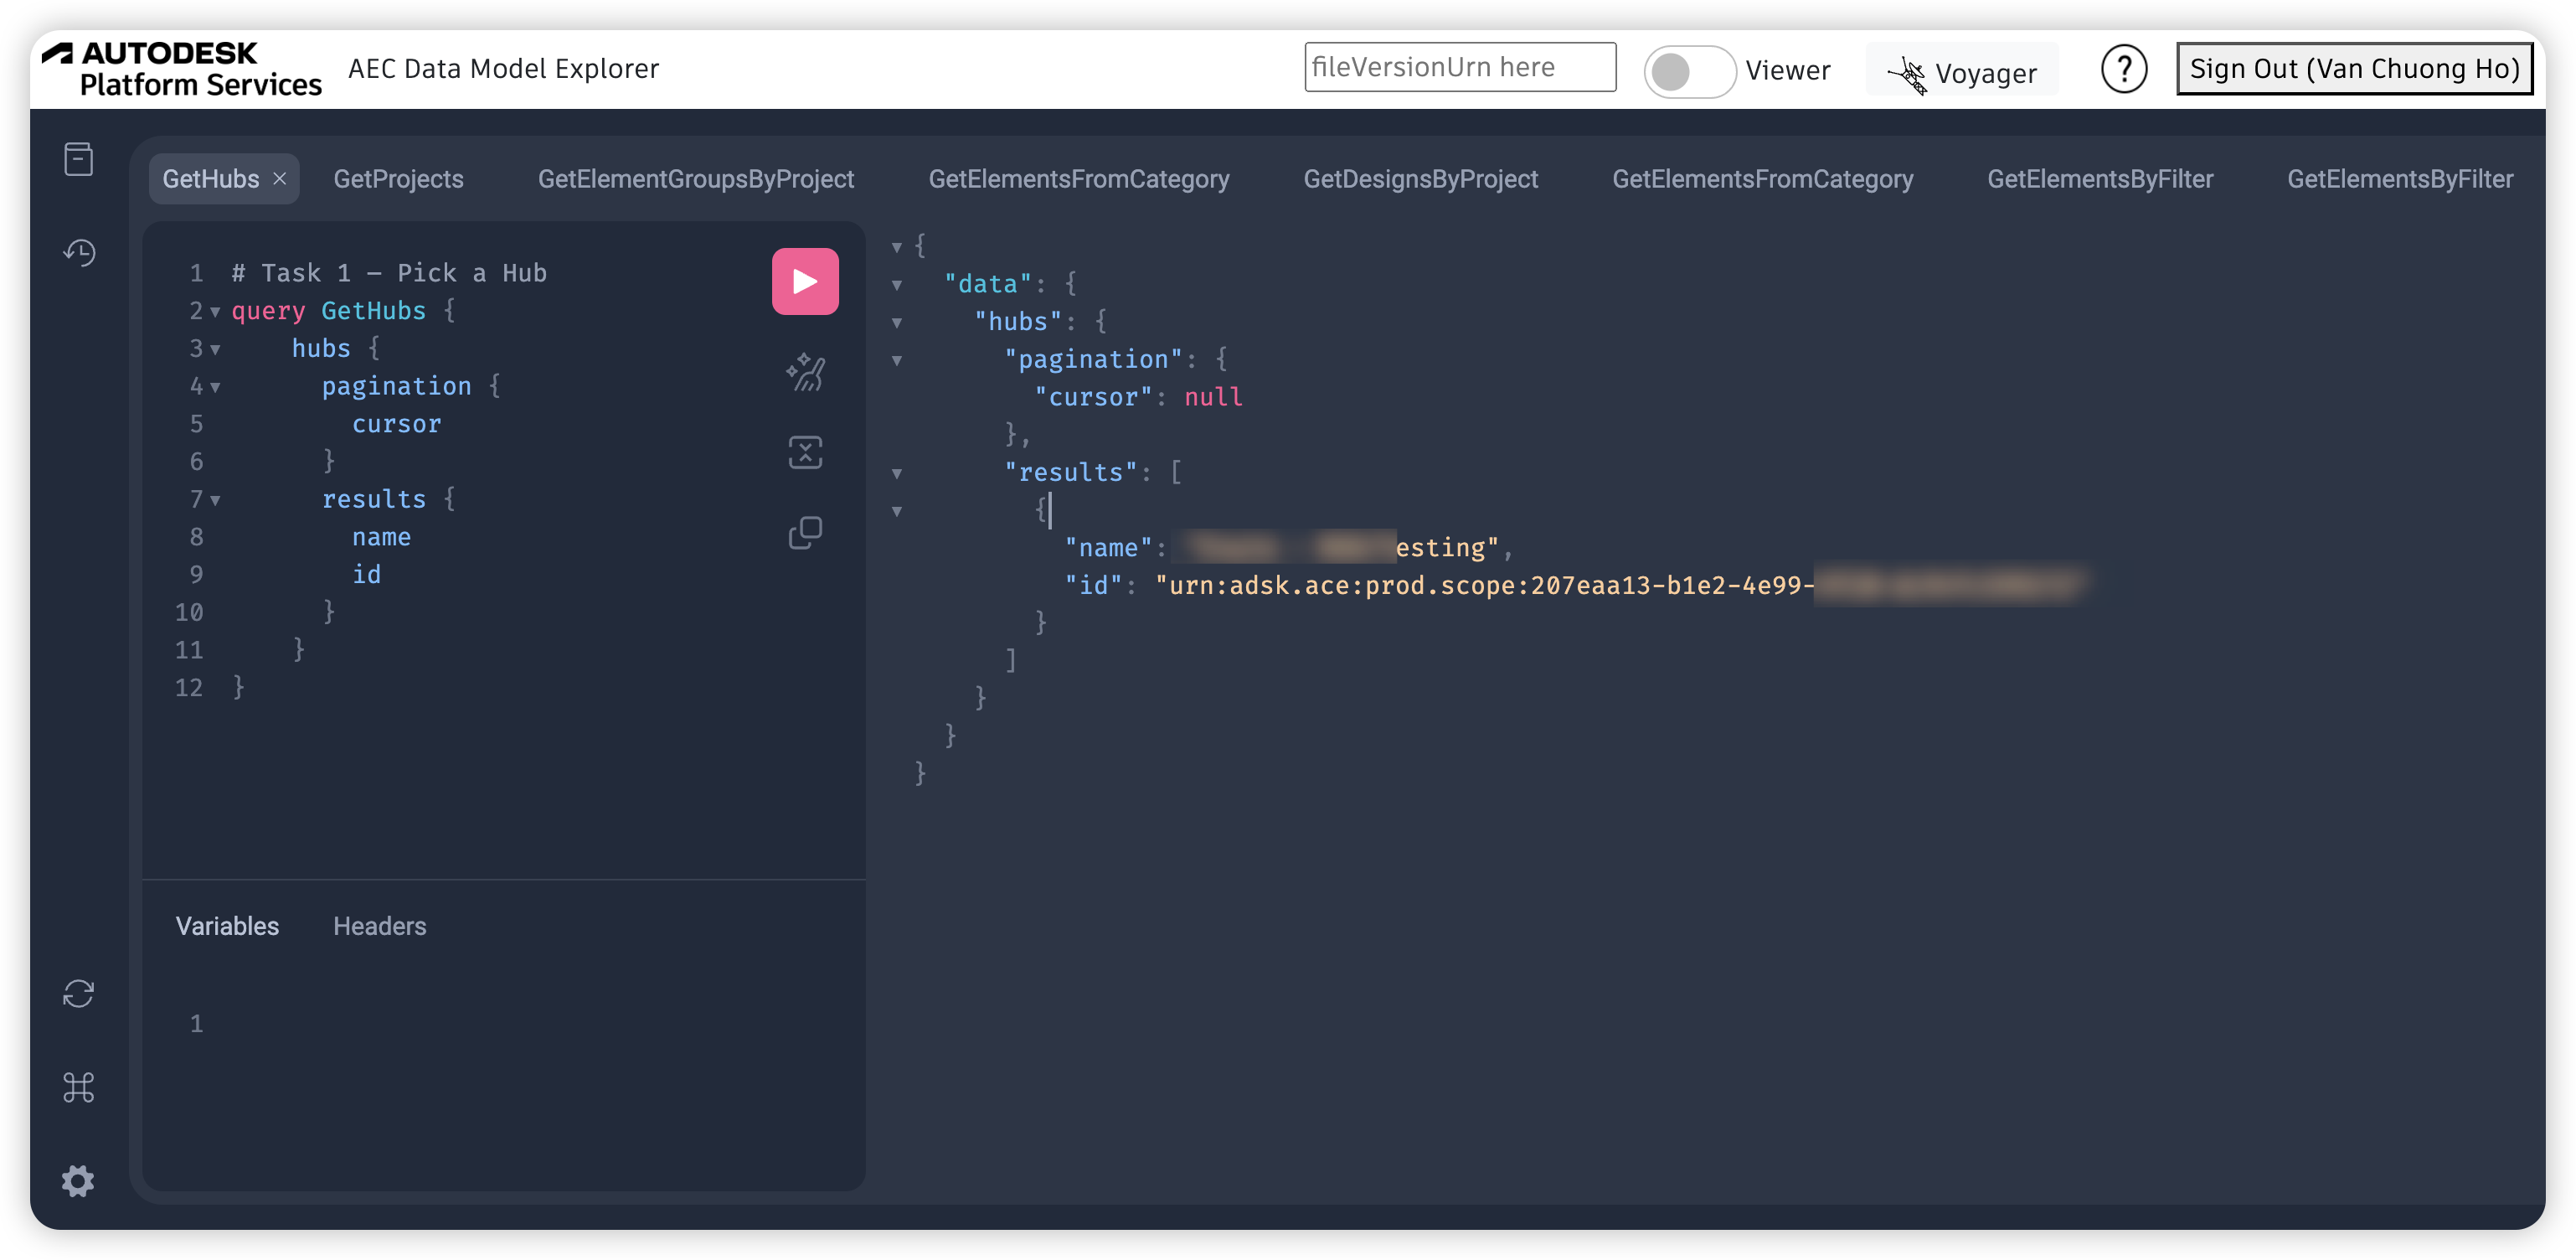
Task: Open the settings gear icon
Action: coord(78,1180)
